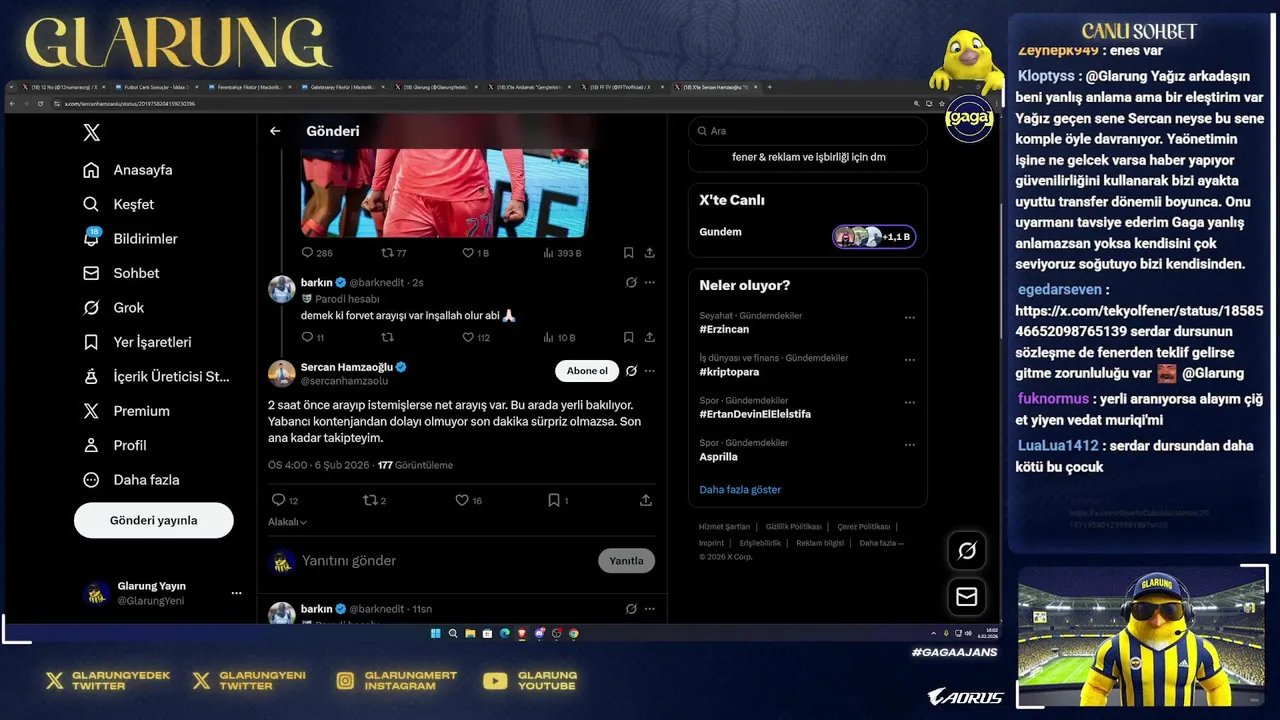Repost icon on top post with 77
Image resolution: width=1280 pixels, height=720 pixels.
[x=387, y=253]
